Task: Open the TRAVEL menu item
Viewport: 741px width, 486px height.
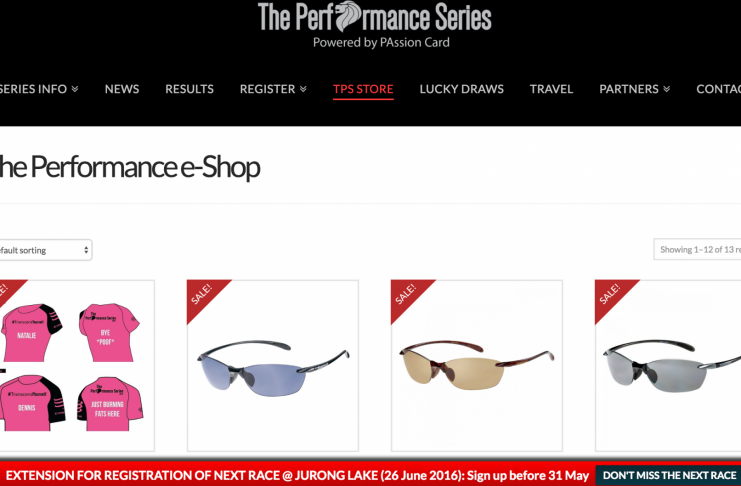Action: 551,89
